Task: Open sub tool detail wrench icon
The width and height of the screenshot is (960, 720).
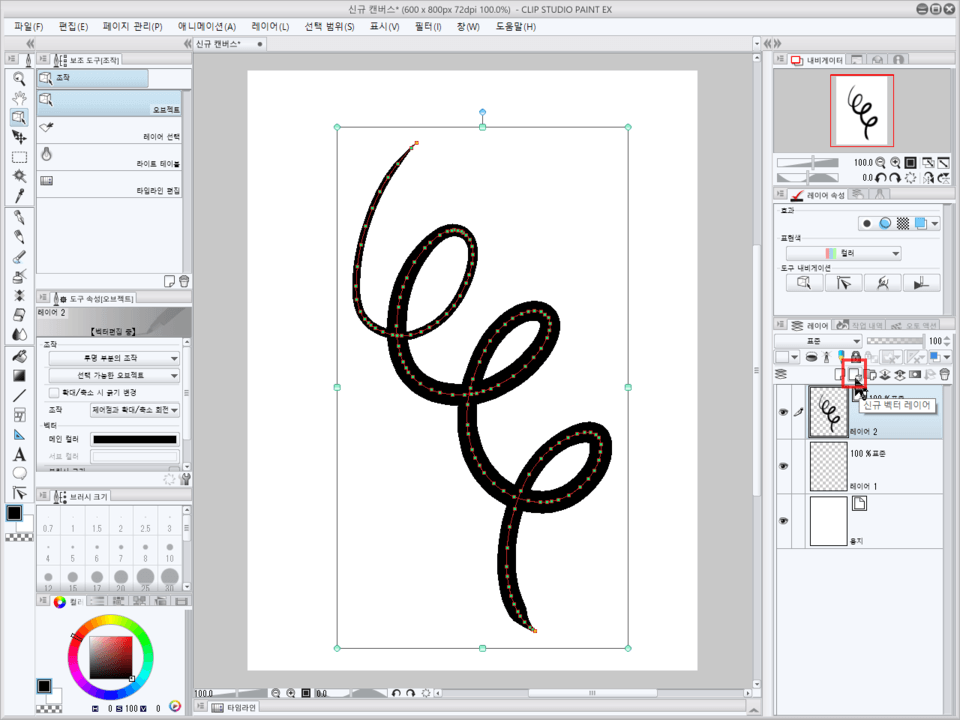Action: tap(185, 479)
